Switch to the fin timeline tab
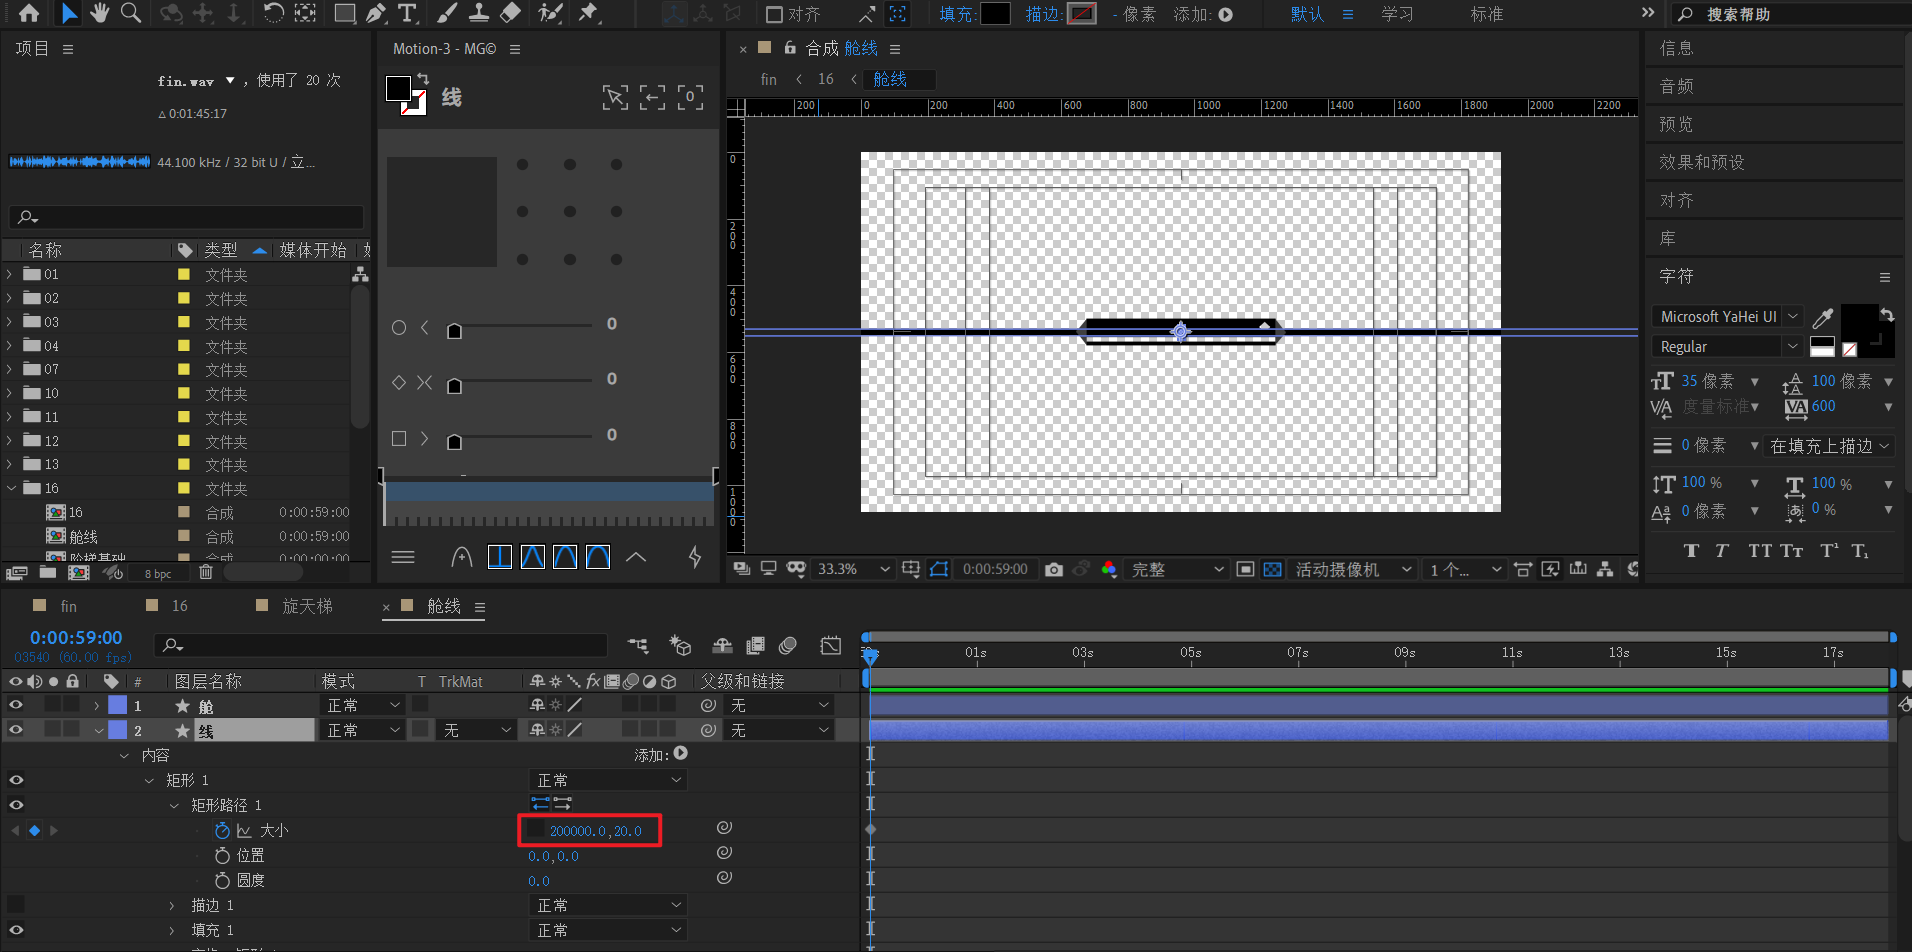 tap(68, 606)
